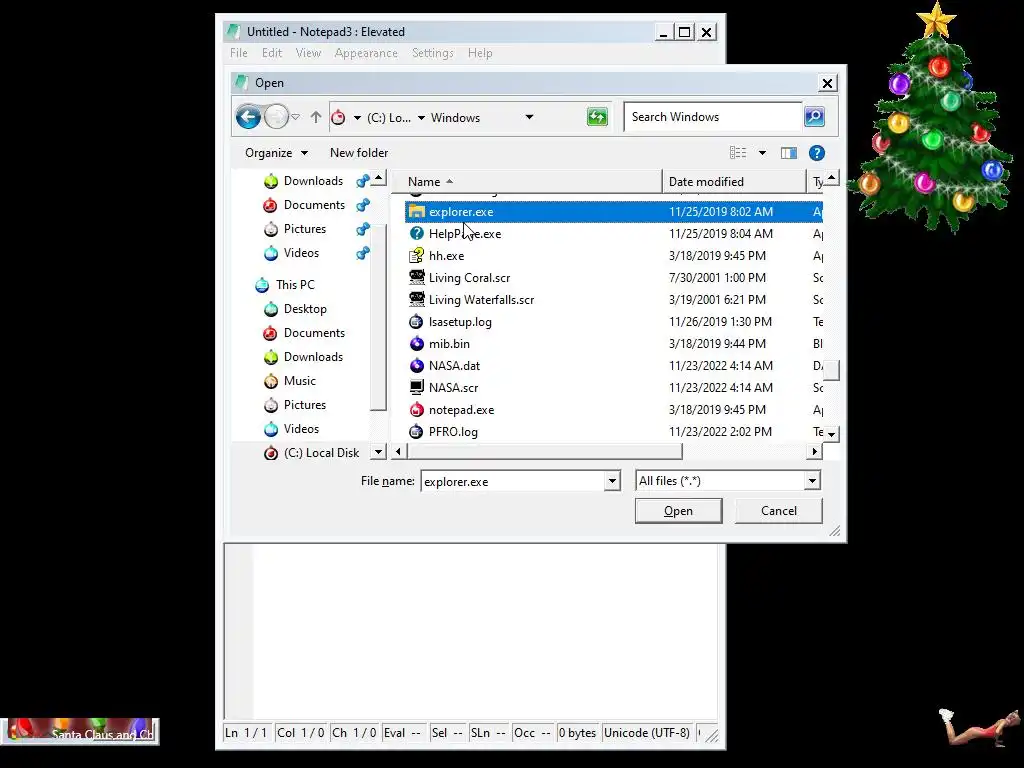Open the Organize dropdown menu
Image resolution: width=1024 pixels, height=768 pixels.
[276, 153]
